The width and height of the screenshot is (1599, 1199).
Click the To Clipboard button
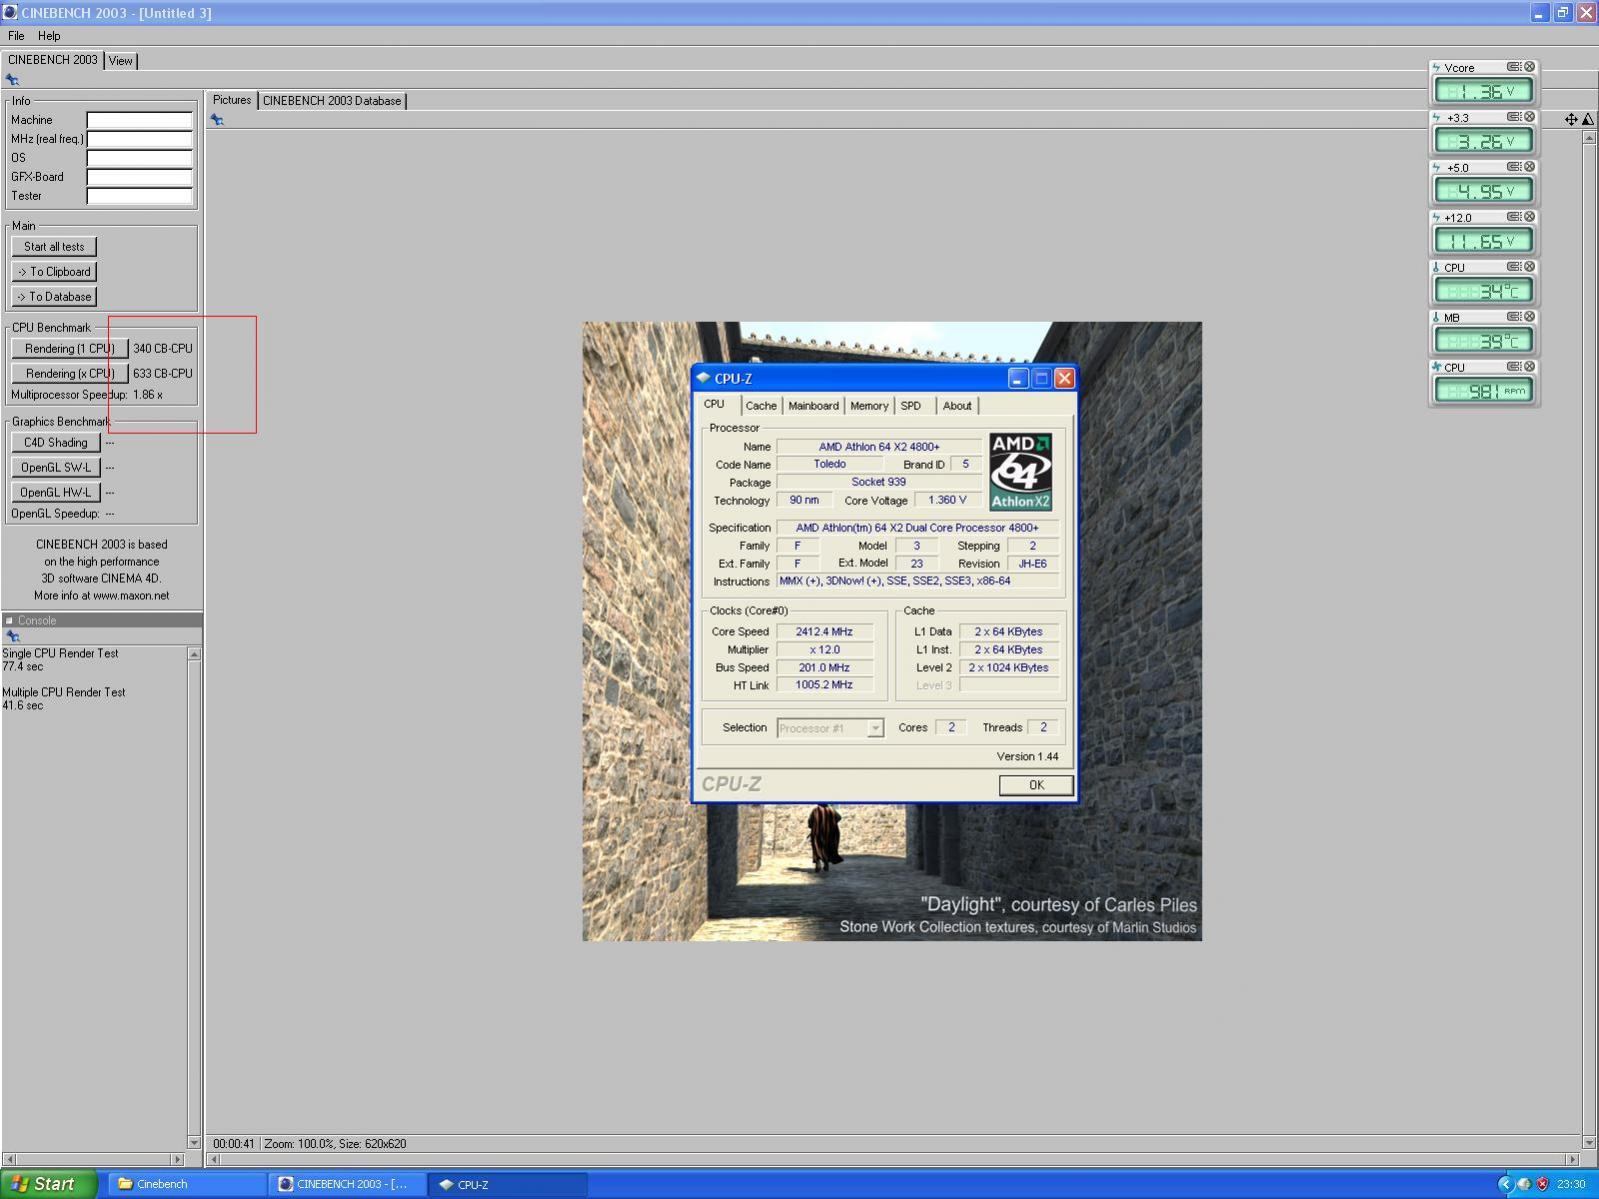pyautogui.click(x=54, y=272)
